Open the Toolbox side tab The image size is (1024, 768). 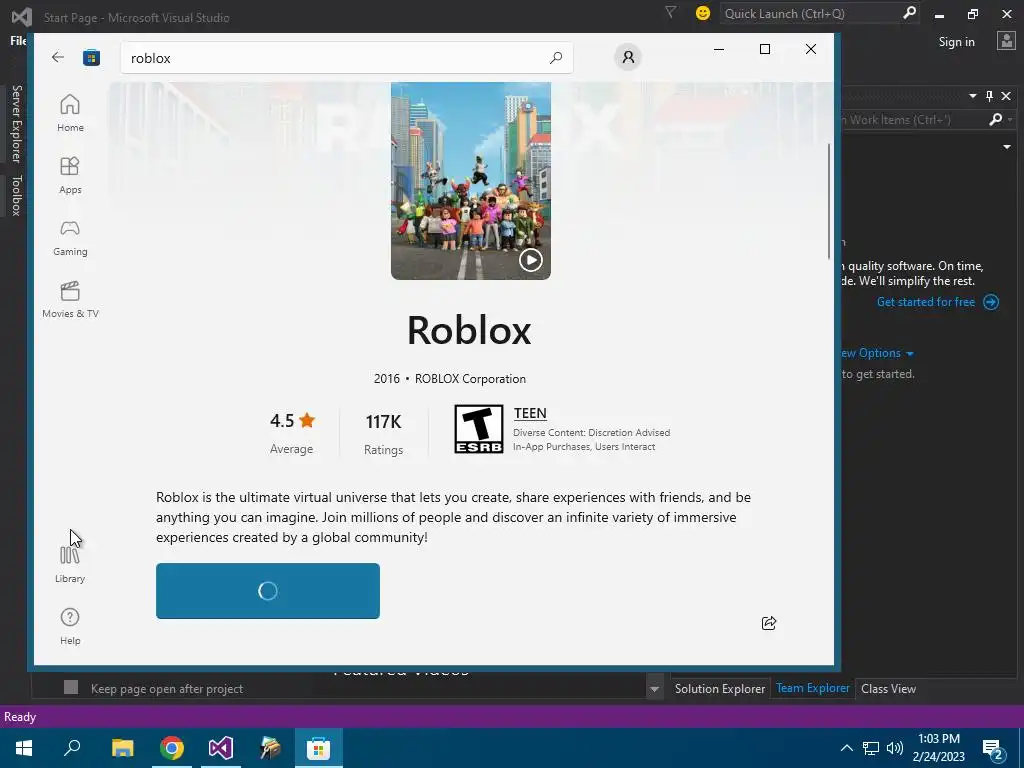16,195
